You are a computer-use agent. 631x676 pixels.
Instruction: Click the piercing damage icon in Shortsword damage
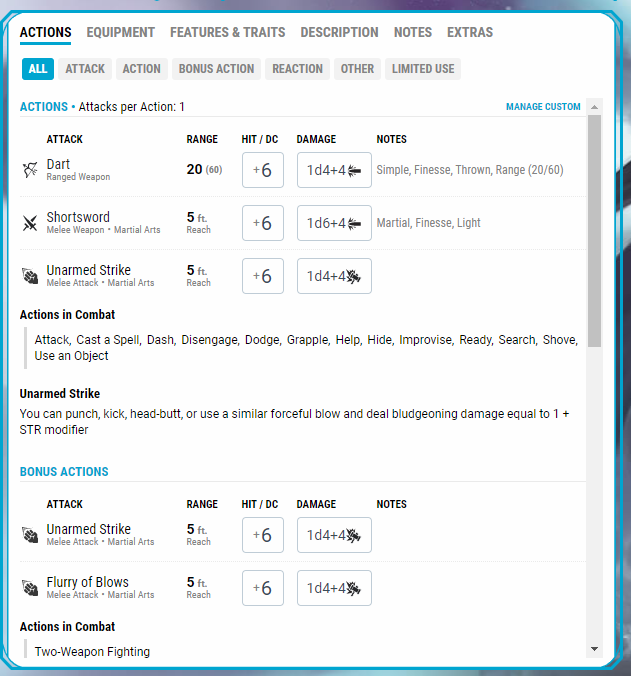pyautogui.click(x=354, y=224)
